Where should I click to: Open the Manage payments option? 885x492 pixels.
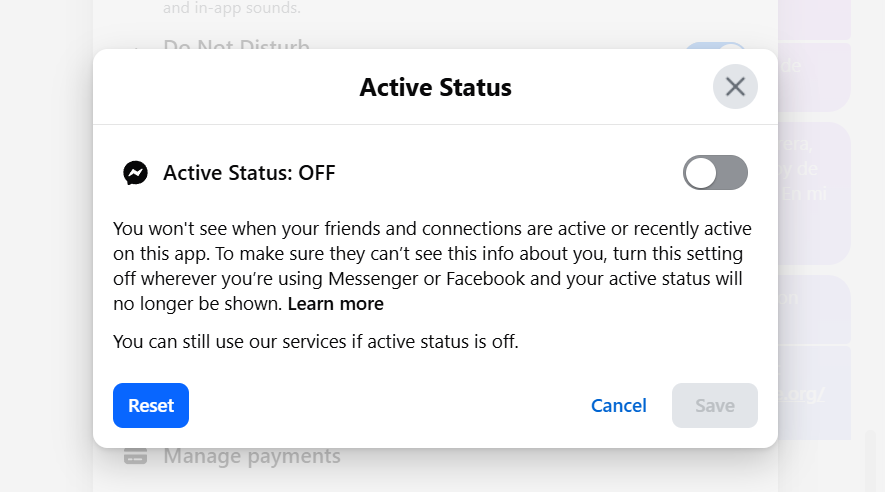click(252, 457)
